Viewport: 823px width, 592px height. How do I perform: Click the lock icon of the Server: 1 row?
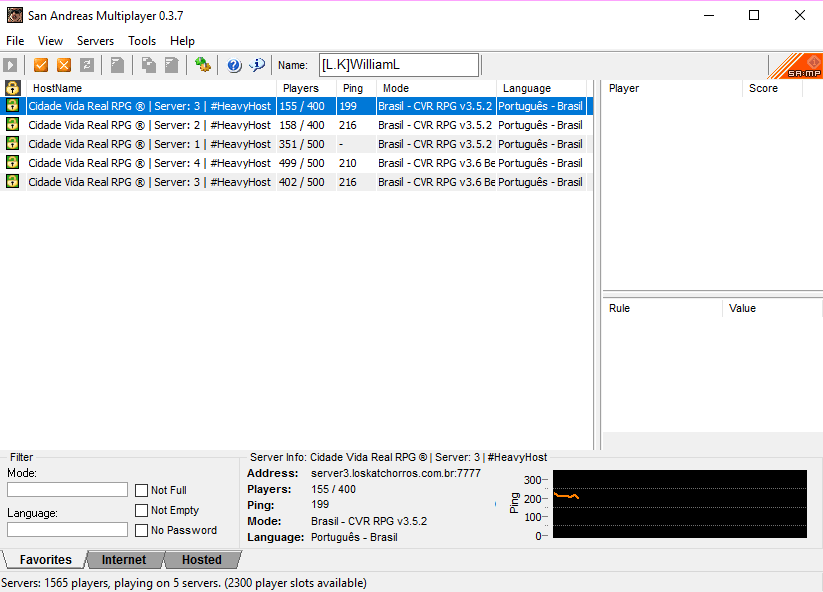(x=12, y=143)
